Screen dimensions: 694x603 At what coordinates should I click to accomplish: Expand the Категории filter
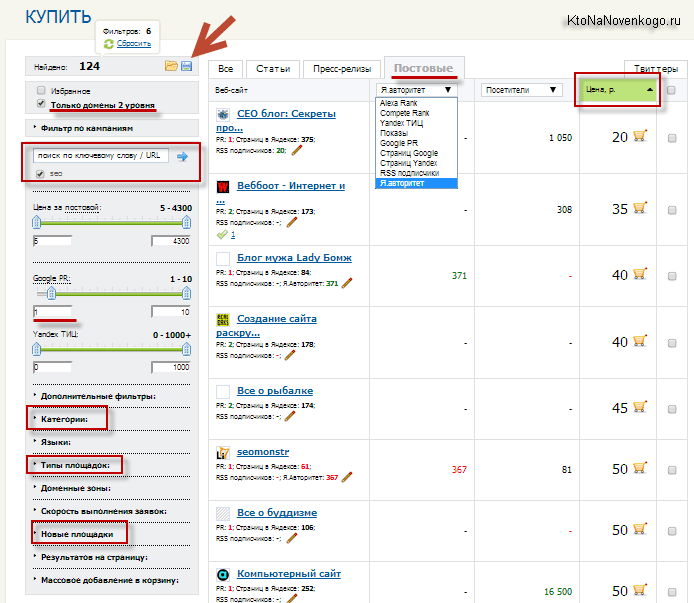tap(64, 419)
